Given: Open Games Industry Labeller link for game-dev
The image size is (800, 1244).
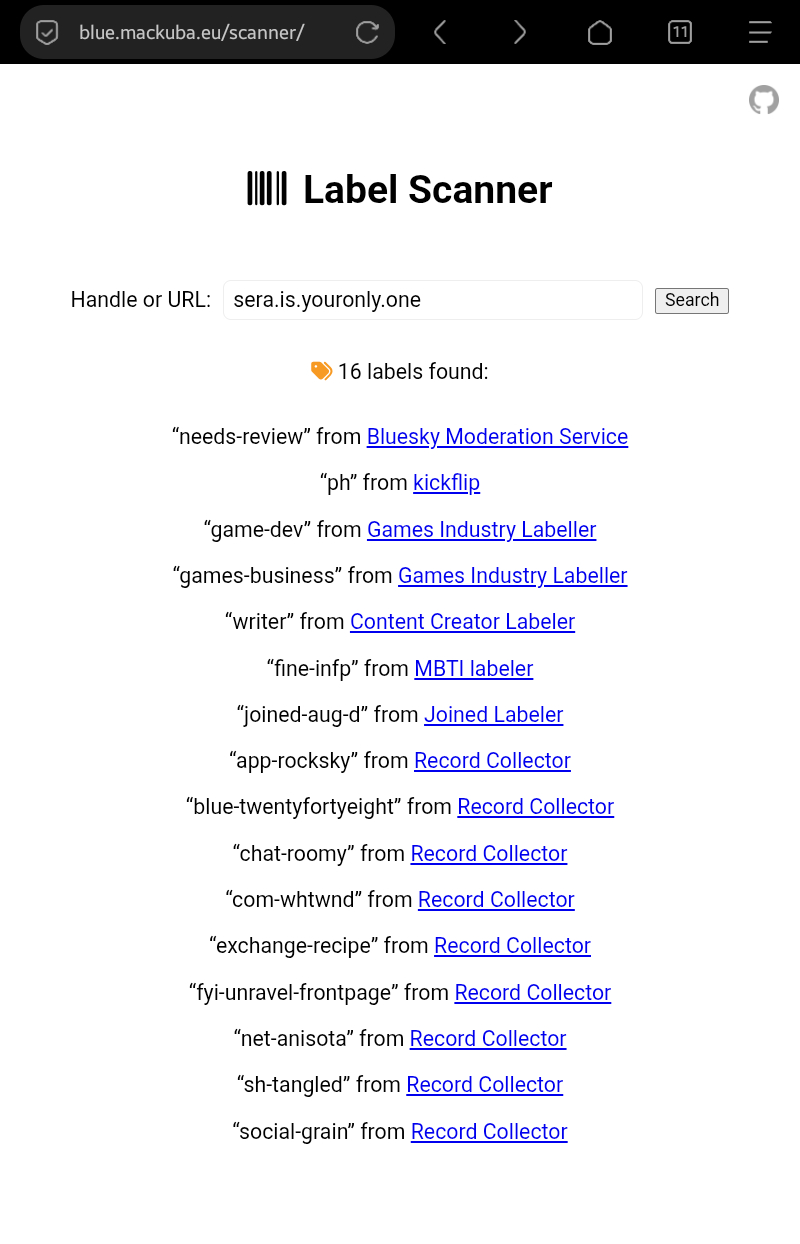Looking at the screenshot, I should tap(481, 530).
